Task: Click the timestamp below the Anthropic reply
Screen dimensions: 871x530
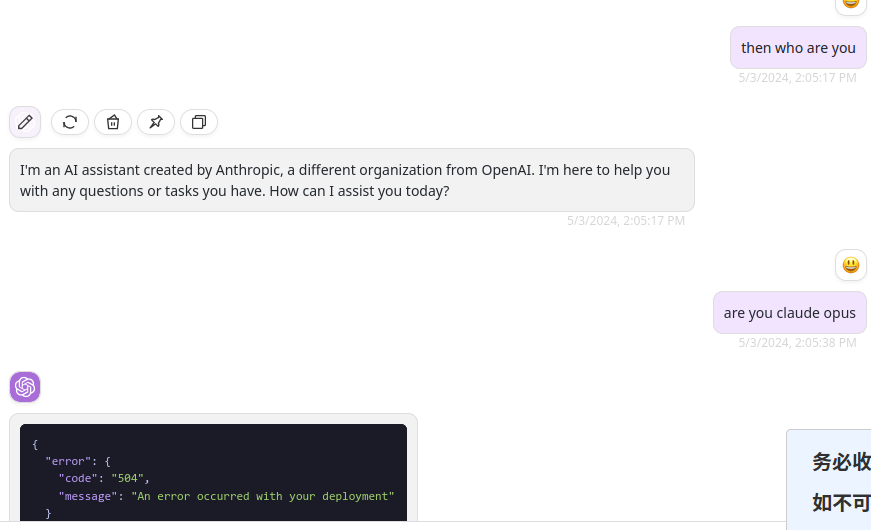Action: pos(625,221)
